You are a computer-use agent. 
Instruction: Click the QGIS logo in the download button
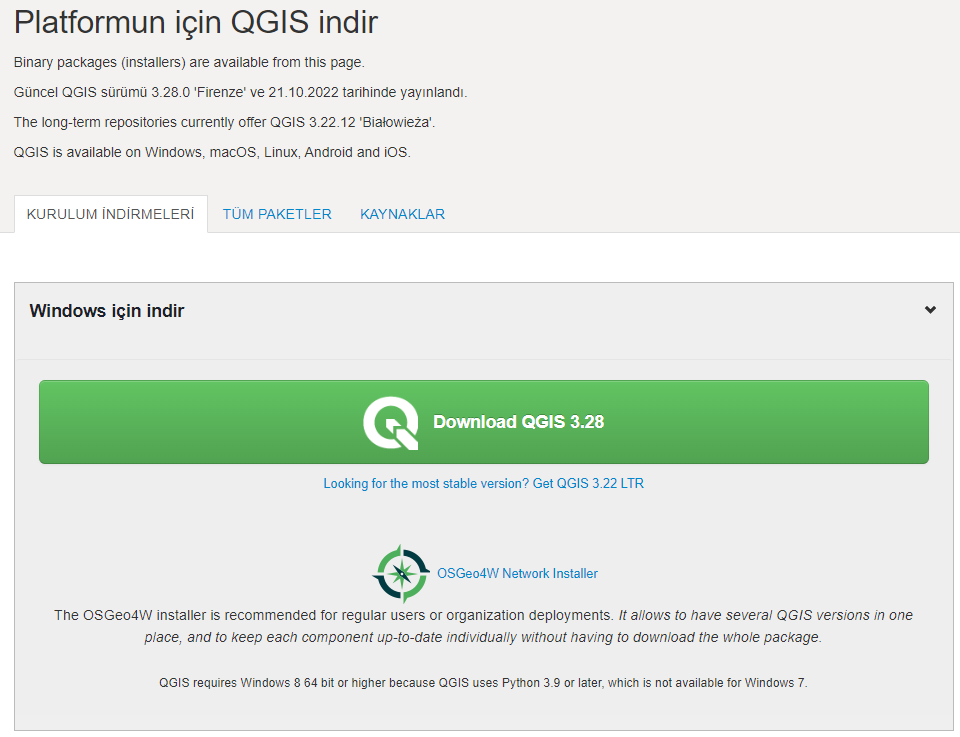point(391,422)
